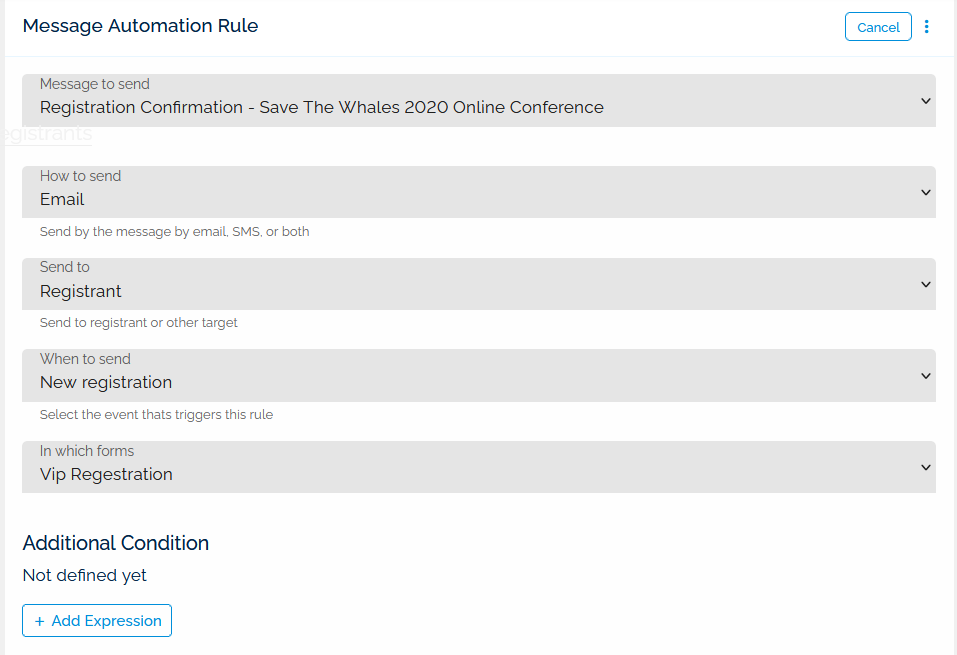Click the email, SMS, or both helper text
957x655 pixels.
click(x=174, y=232)
